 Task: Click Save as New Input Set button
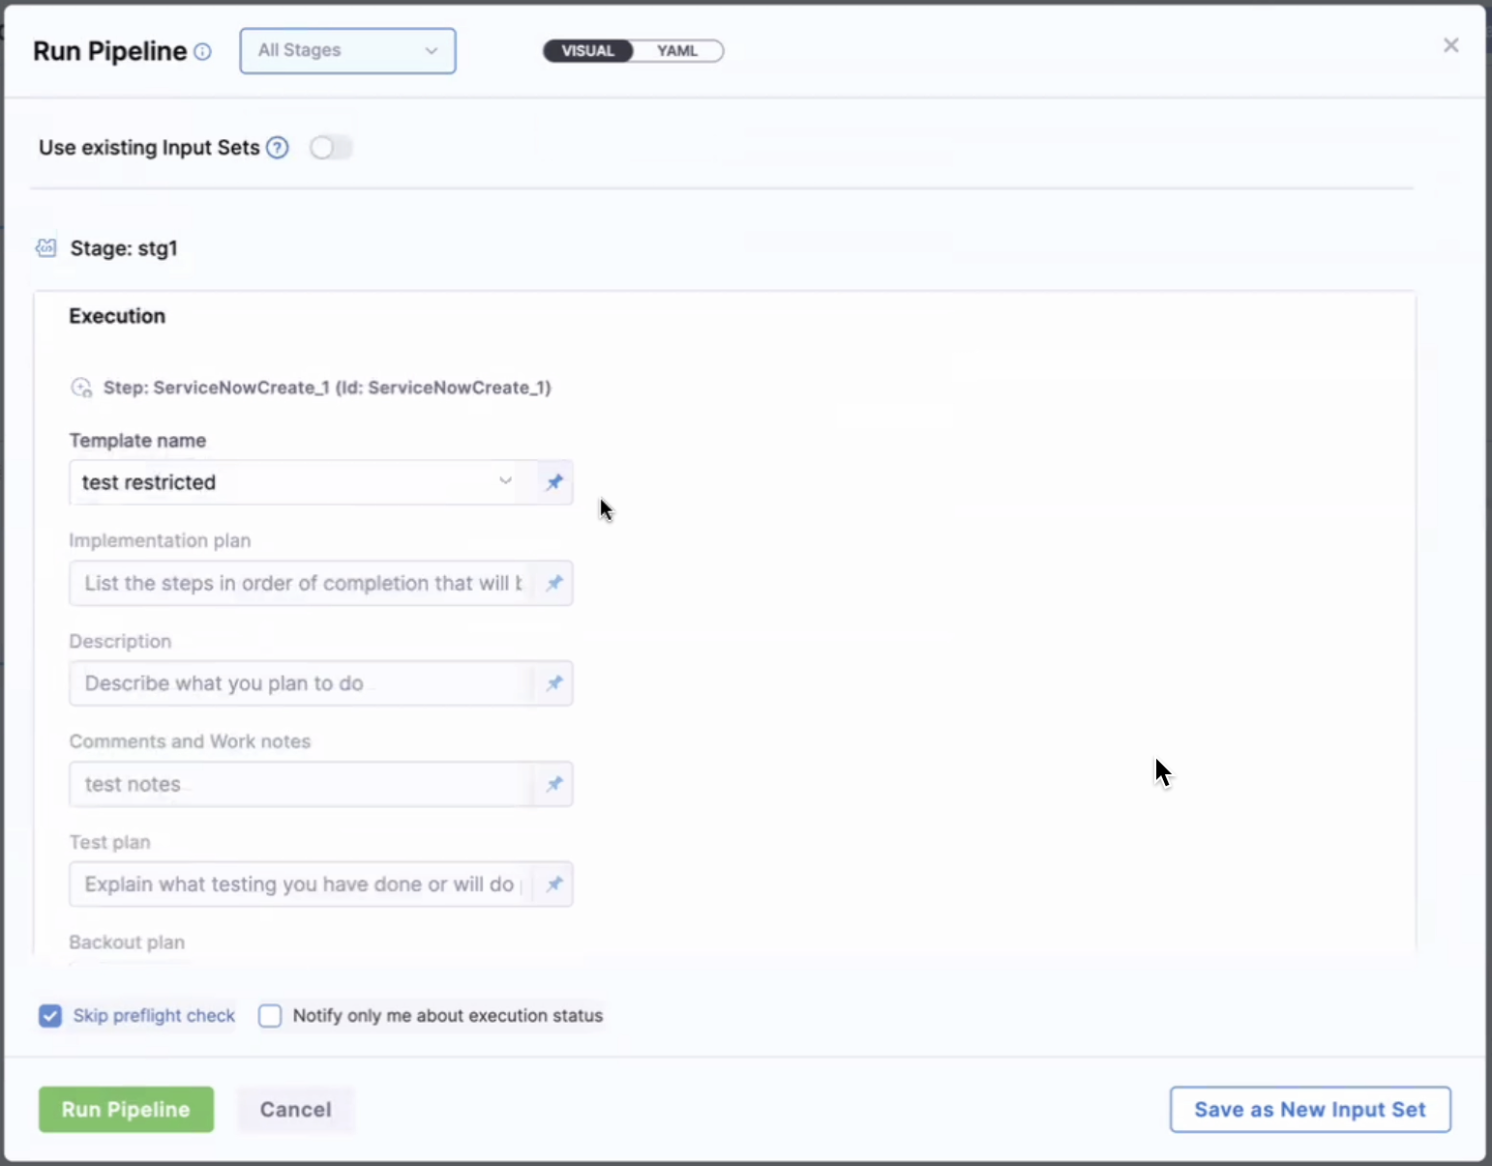click(1309, 1109)
